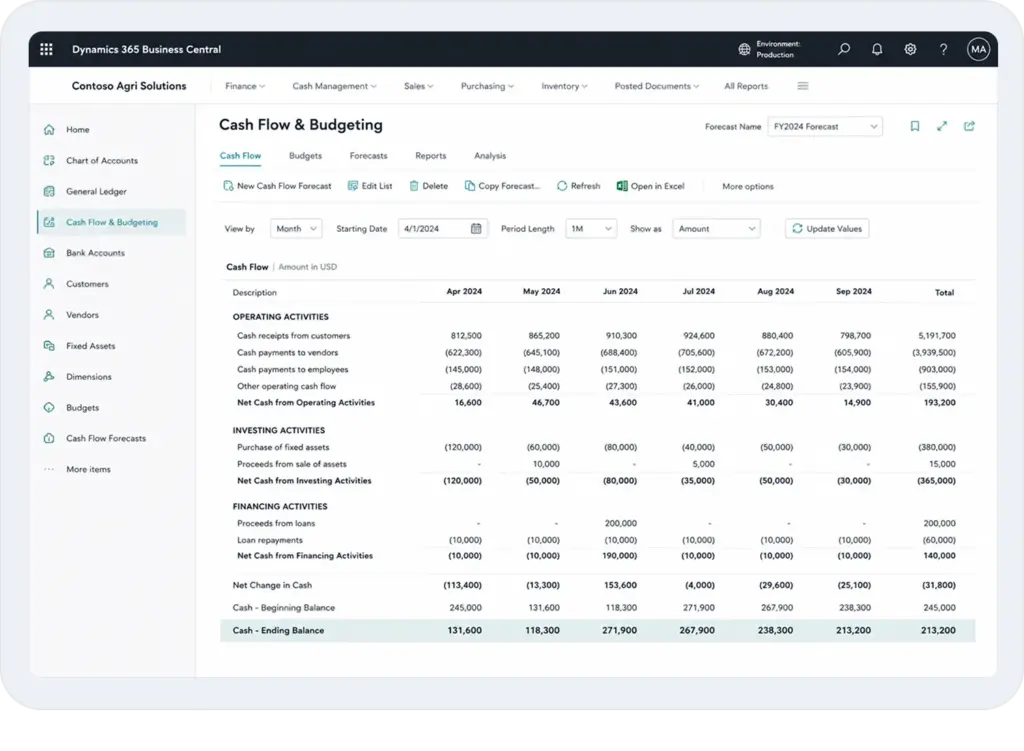The width and height of the screenshot is (1024, 751).
Task: Click the Apr 2024 column header
Action: click(x=464, y=291)
